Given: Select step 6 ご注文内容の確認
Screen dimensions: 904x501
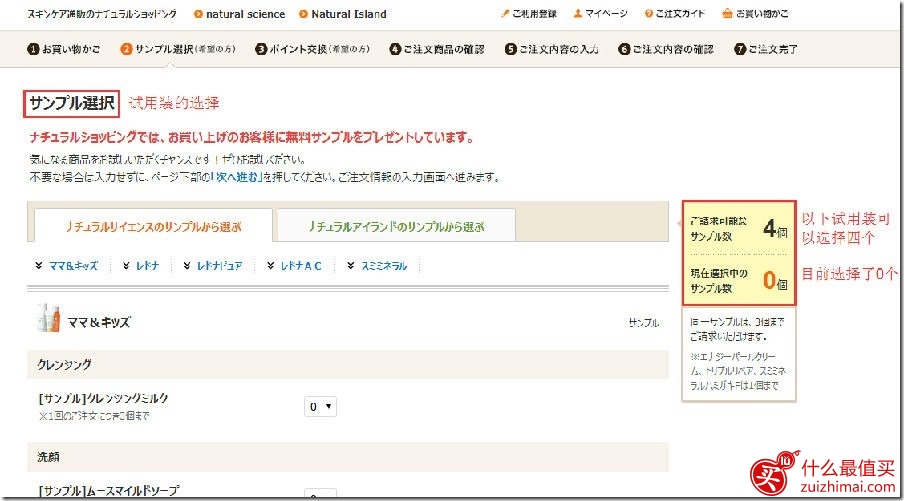Looking at the screenshot, I should pyautogui.click(x=666, y=50).
